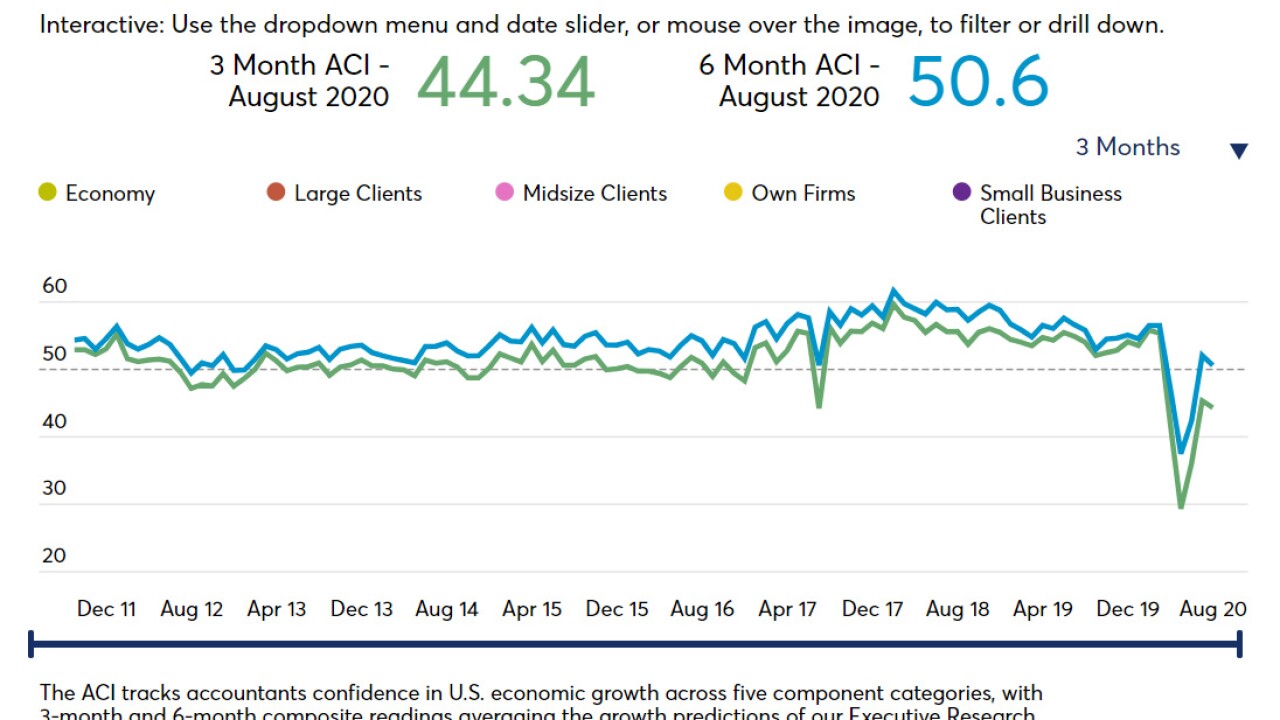The height and width of the screenshot is (720, 1280).
Task: Click the Small Business Clients purple dot
Action: pos(962,193)
